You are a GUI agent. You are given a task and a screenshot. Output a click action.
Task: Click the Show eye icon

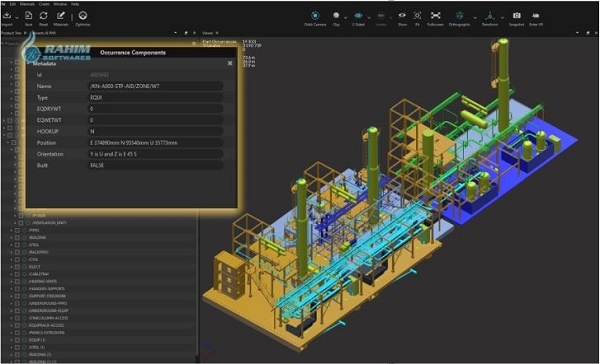pyautogui.click(x=402, y=15)
